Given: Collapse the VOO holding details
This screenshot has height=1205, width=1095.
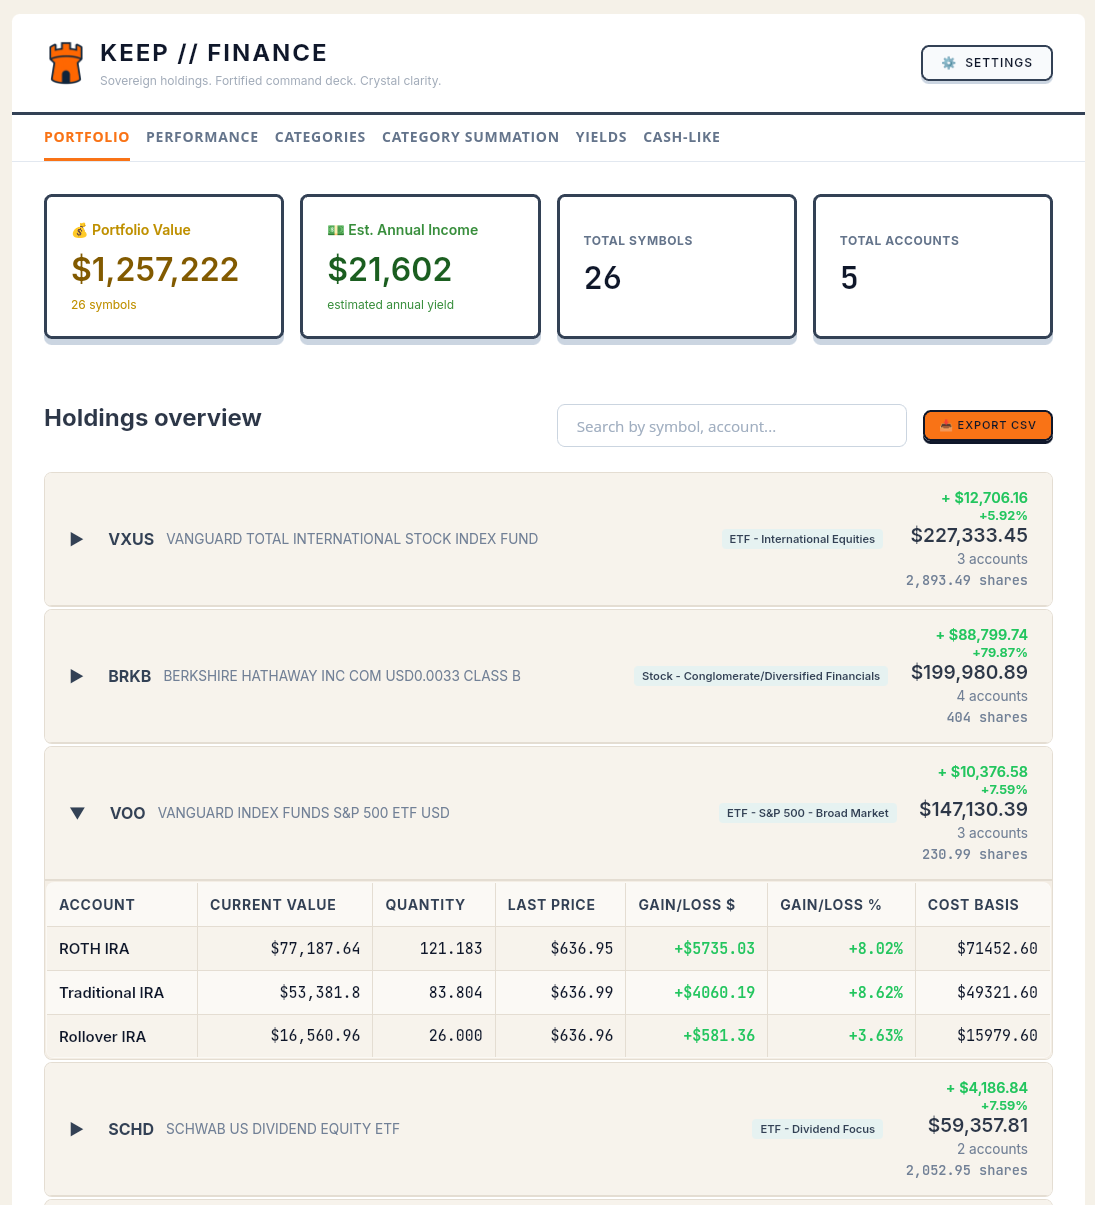Looking at the screenshot, I should point(77,813).
